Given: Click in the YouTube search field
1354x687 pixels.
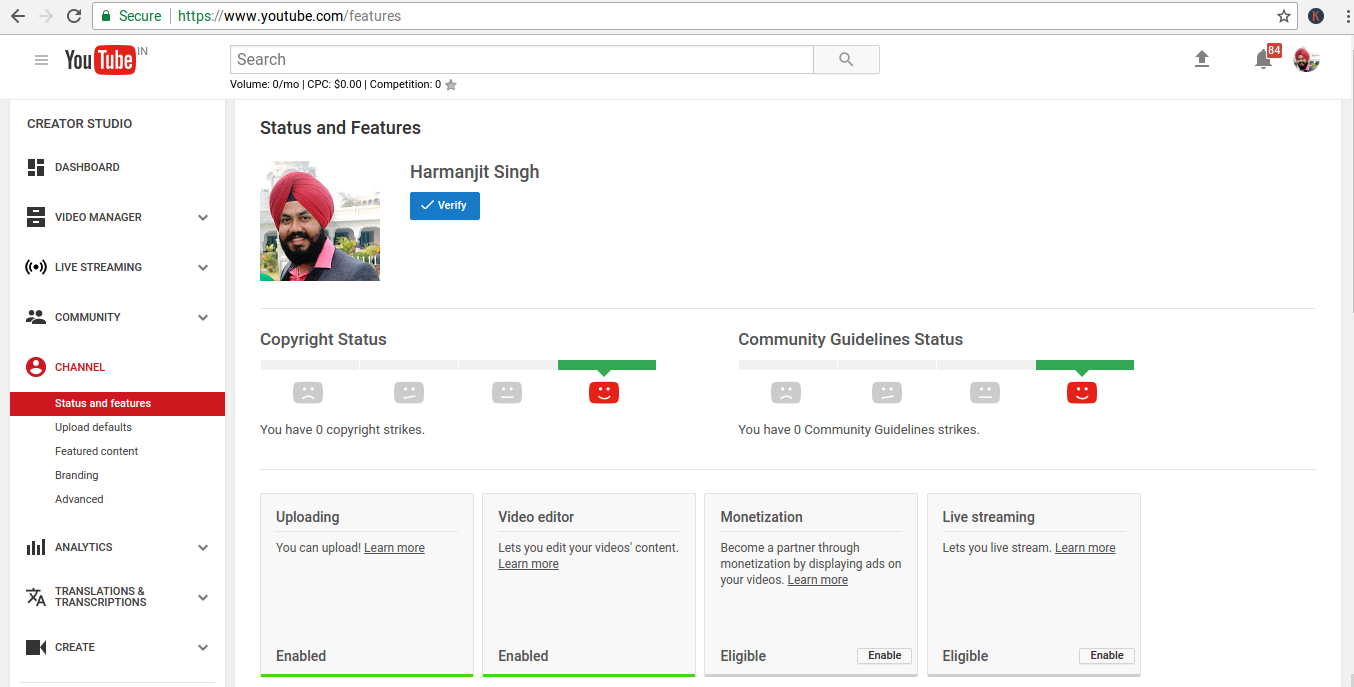Looking at the screenshot, I should click(521, 60).
